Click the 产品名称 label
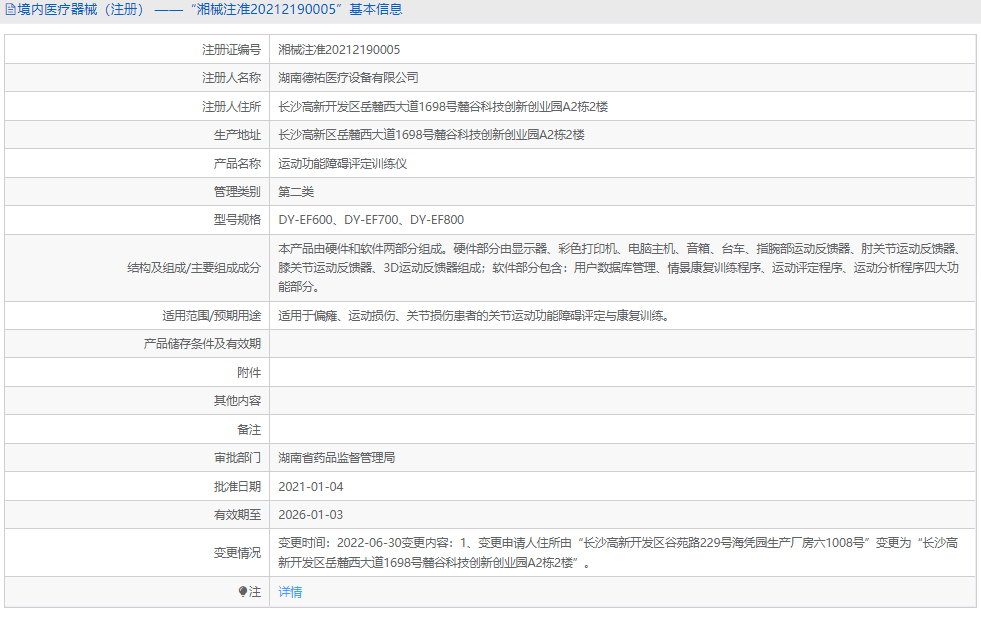Screen dimensions: 981x617 (x=237, y=163)
